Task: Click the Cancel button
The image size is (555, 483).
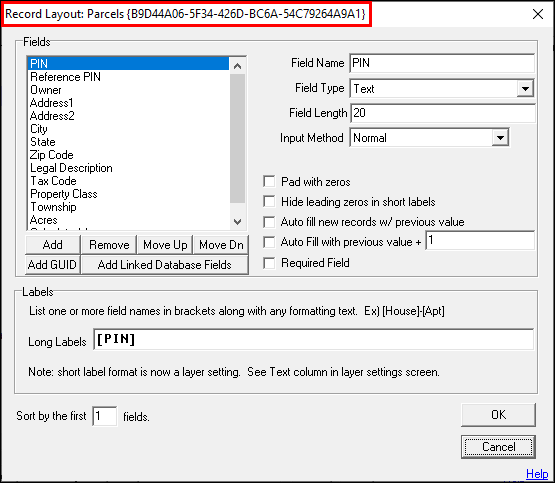Action: (498, 447)
